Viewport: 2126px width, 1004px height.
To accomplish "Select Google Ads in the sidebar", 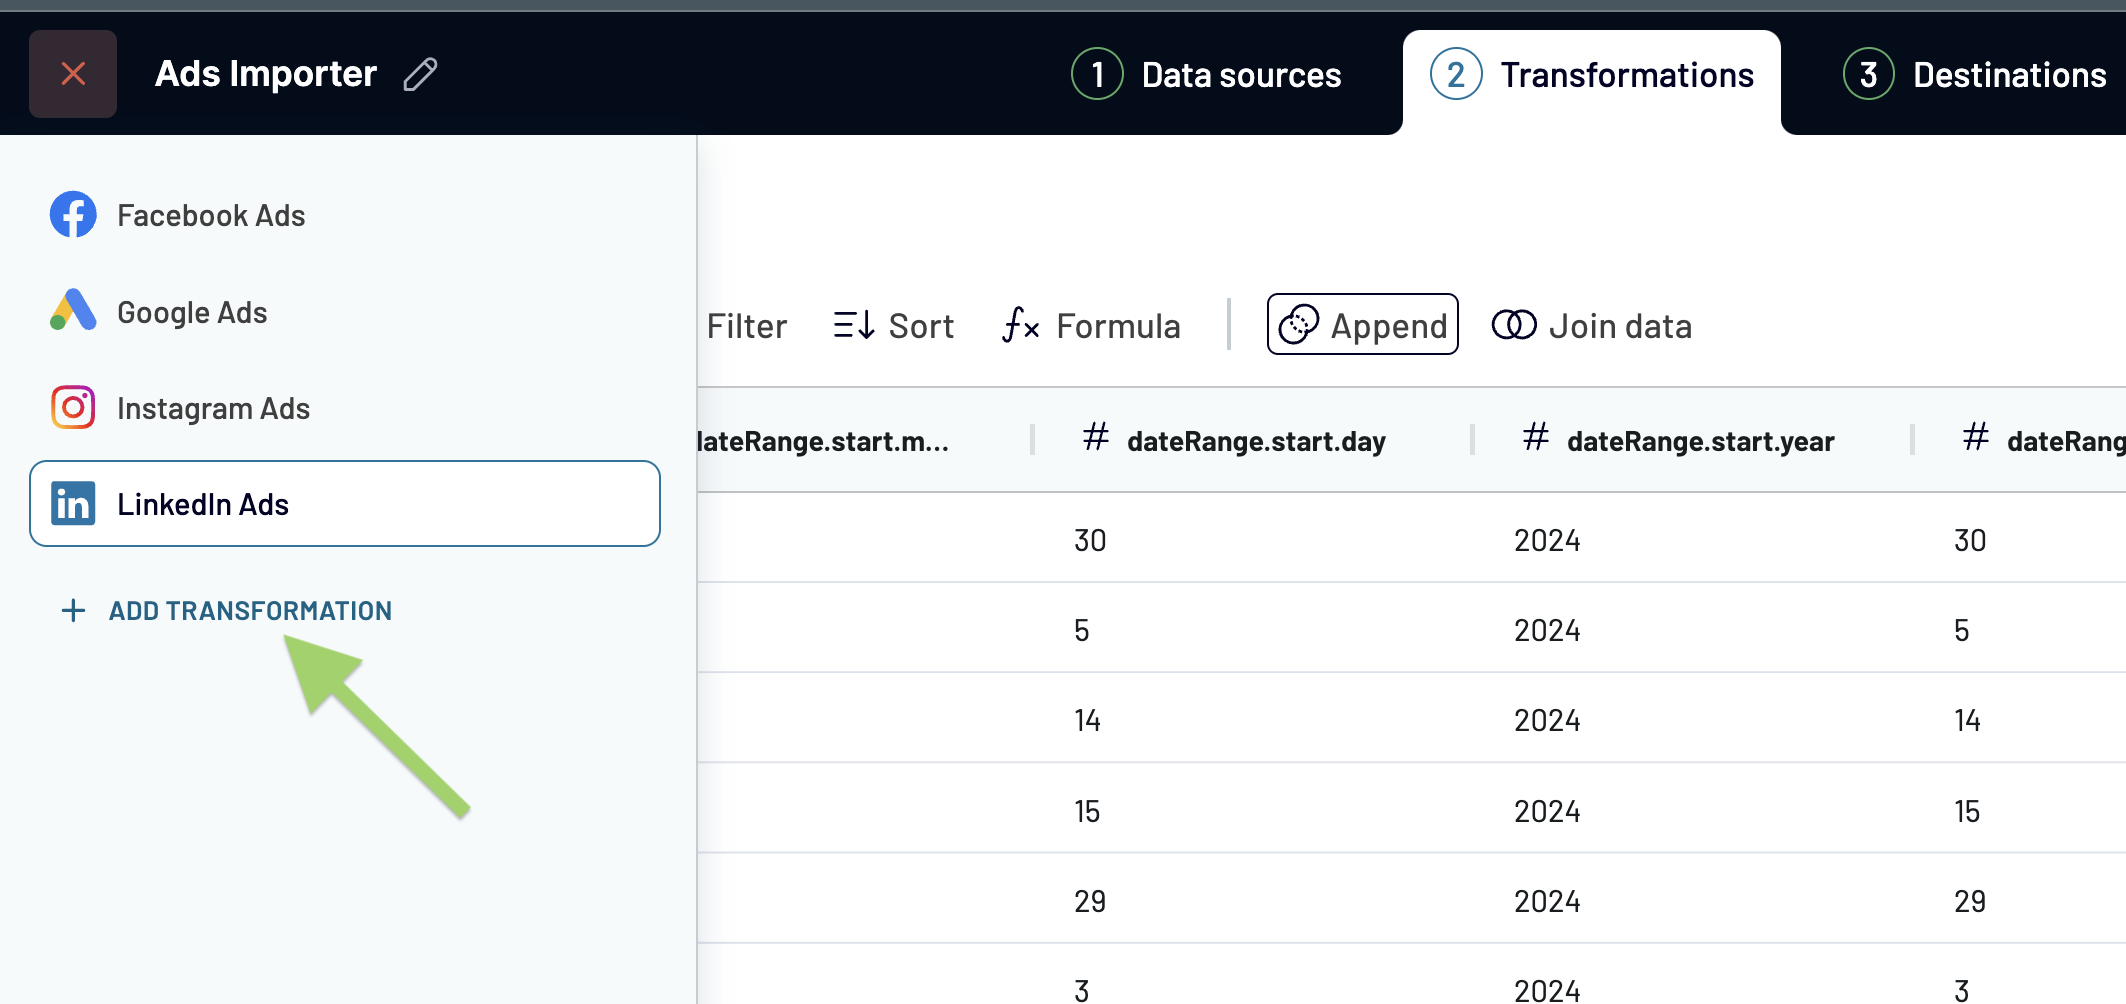I will (192, 312).
